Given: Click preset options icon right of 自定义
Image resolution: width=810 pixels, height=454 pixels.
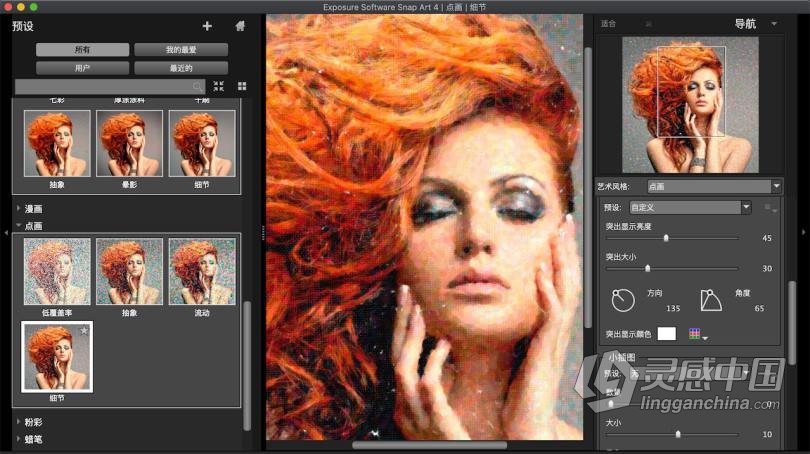Looking at the screenshot, I should (x=770, y=208).
